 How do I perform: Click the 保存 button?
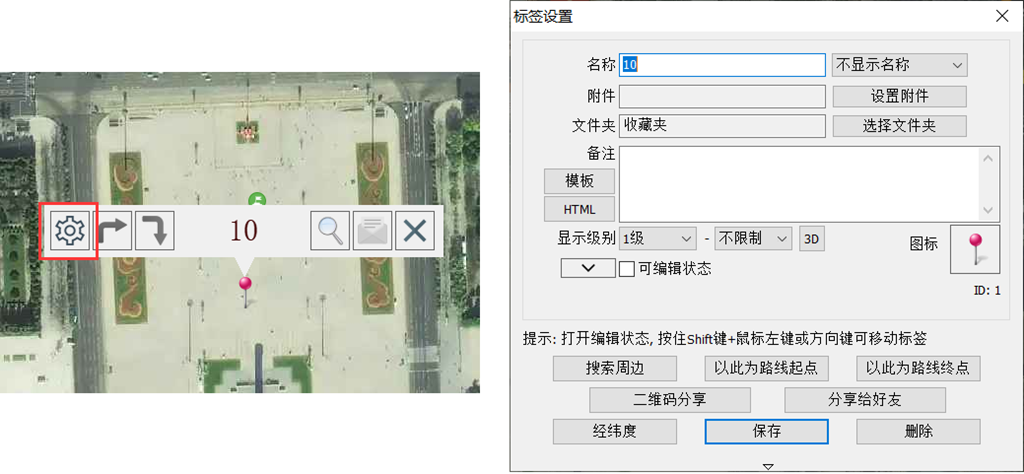coord(766,431)
